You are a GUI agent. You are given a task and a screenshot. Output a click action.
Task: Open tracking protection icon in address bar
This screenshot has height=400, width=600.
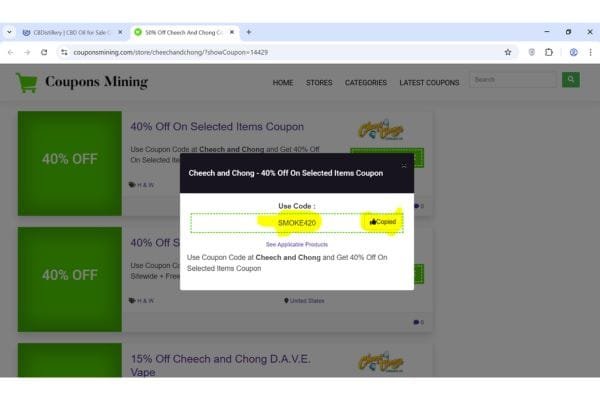(532, 52)
